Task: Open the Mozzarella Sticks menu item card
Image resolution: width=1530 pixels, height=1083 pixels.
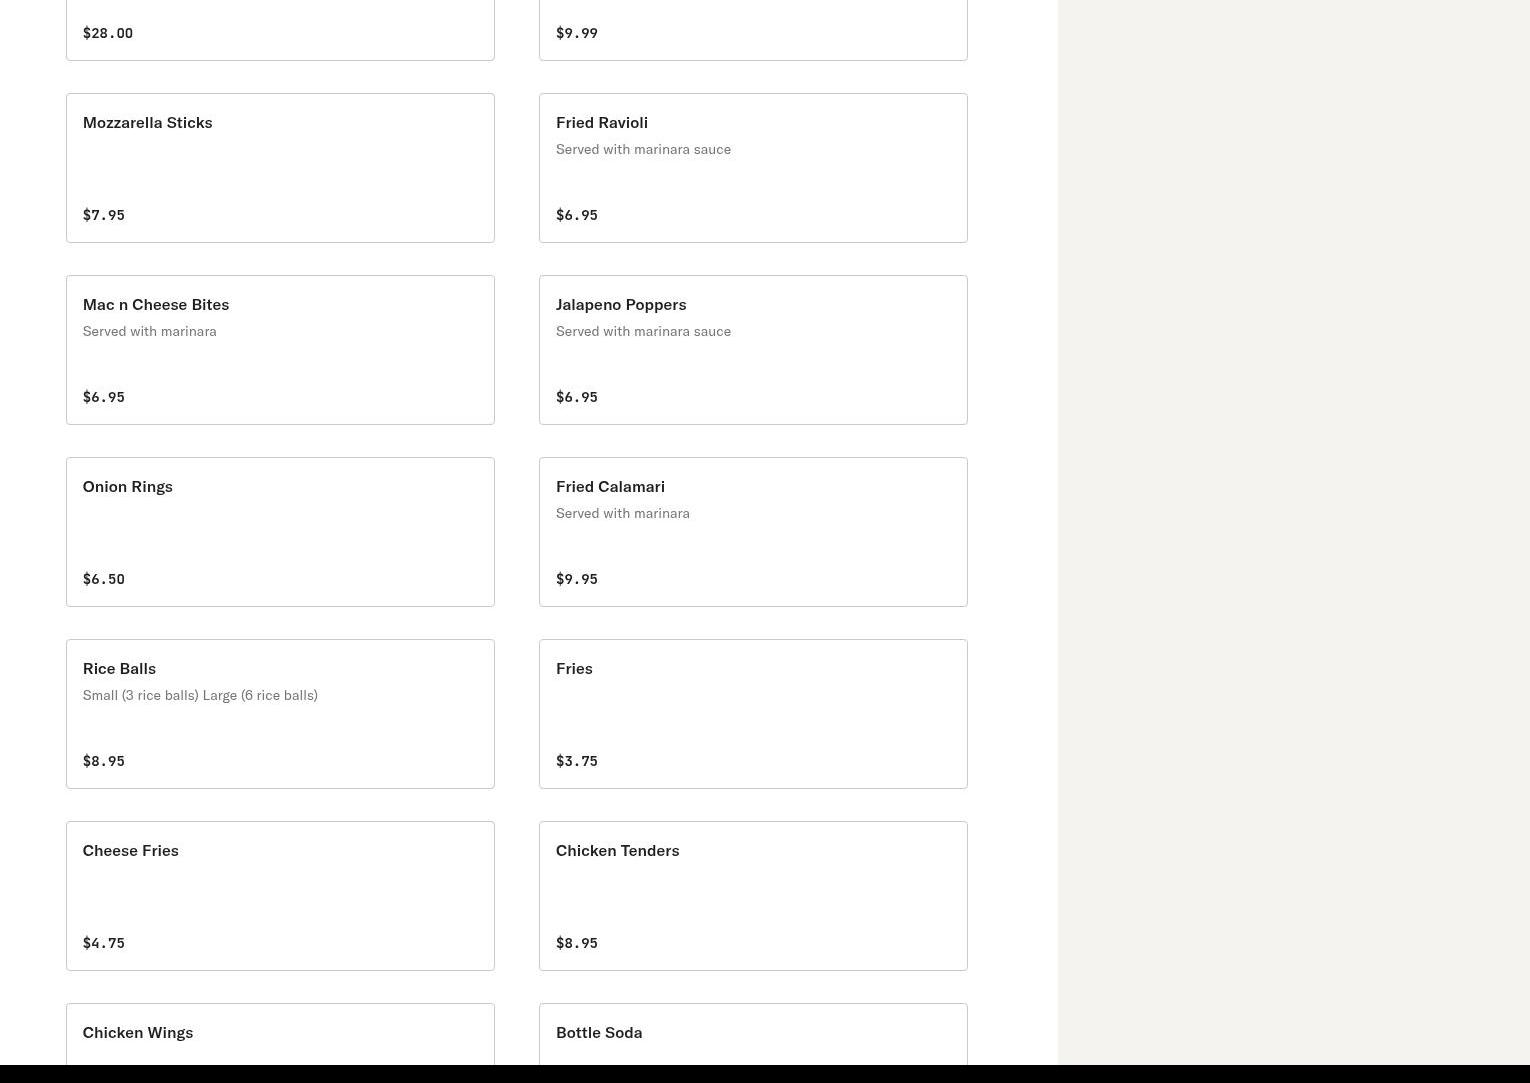Action: (x=280, y=168)
